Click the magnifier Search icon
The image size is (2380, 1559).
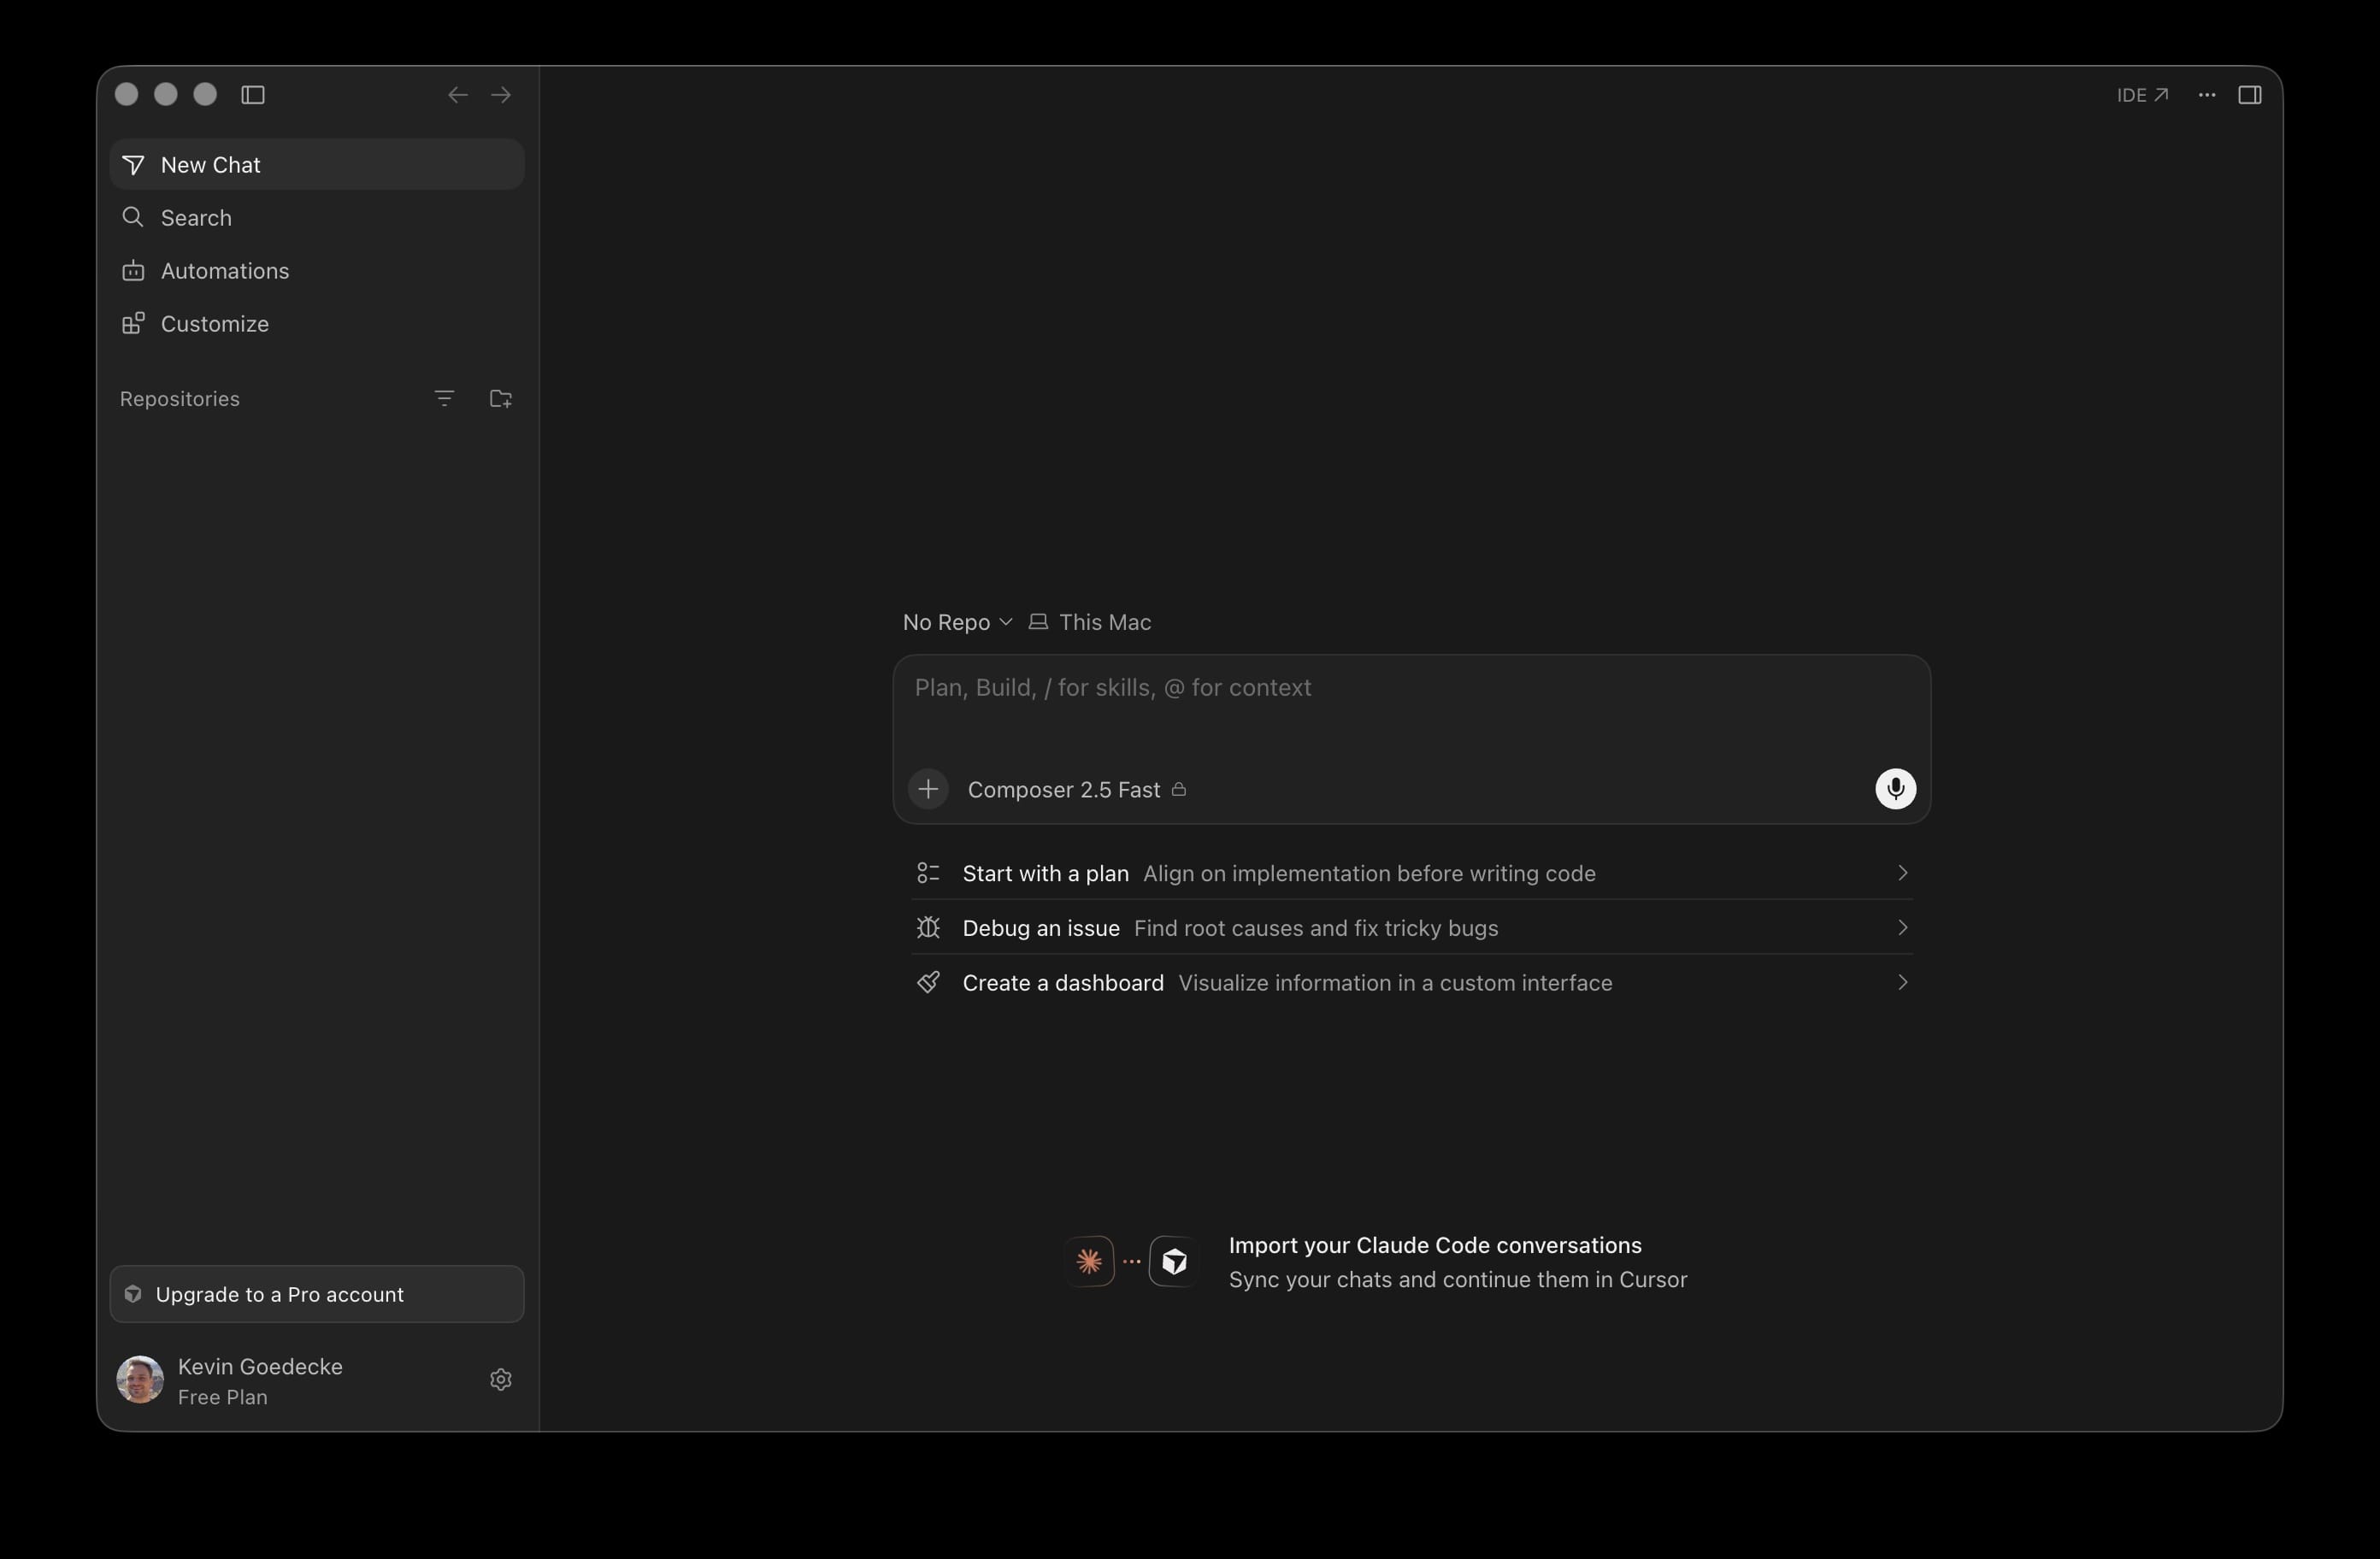(133, 217)
